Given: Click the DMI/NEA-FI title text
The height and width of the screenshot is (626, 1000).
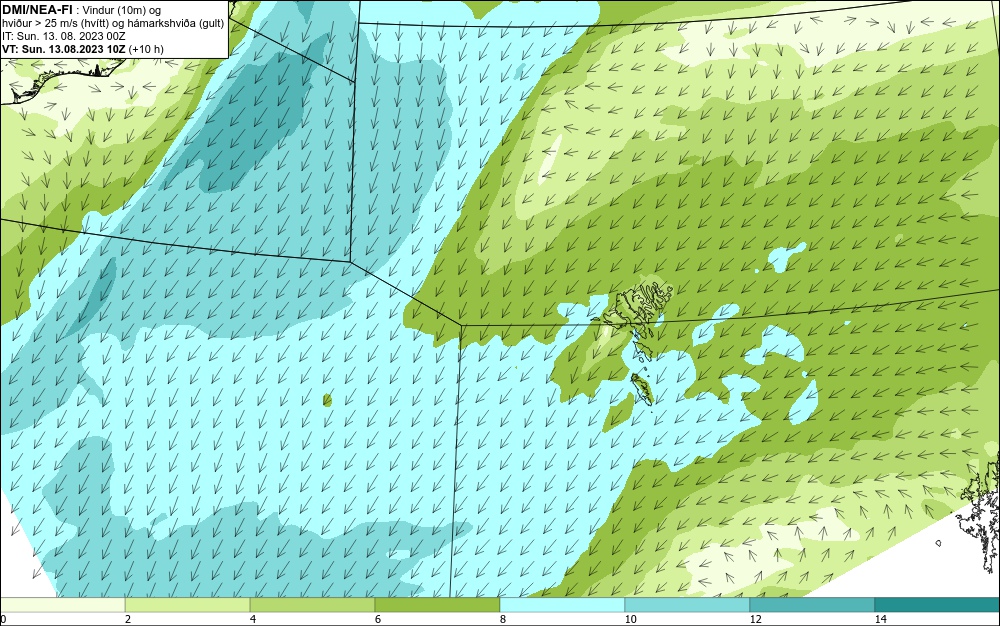Looking at the screenshot, I should (38, 9).
